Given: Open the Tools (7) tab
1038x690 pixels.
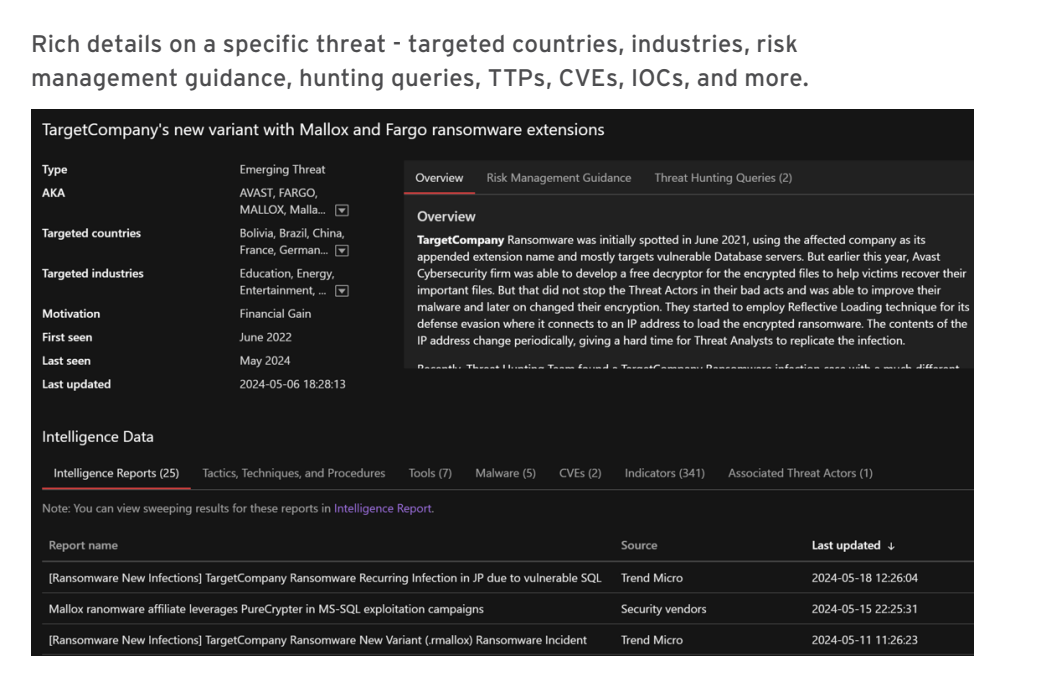Looking at the screenshot, I should (x=430, y=473).
